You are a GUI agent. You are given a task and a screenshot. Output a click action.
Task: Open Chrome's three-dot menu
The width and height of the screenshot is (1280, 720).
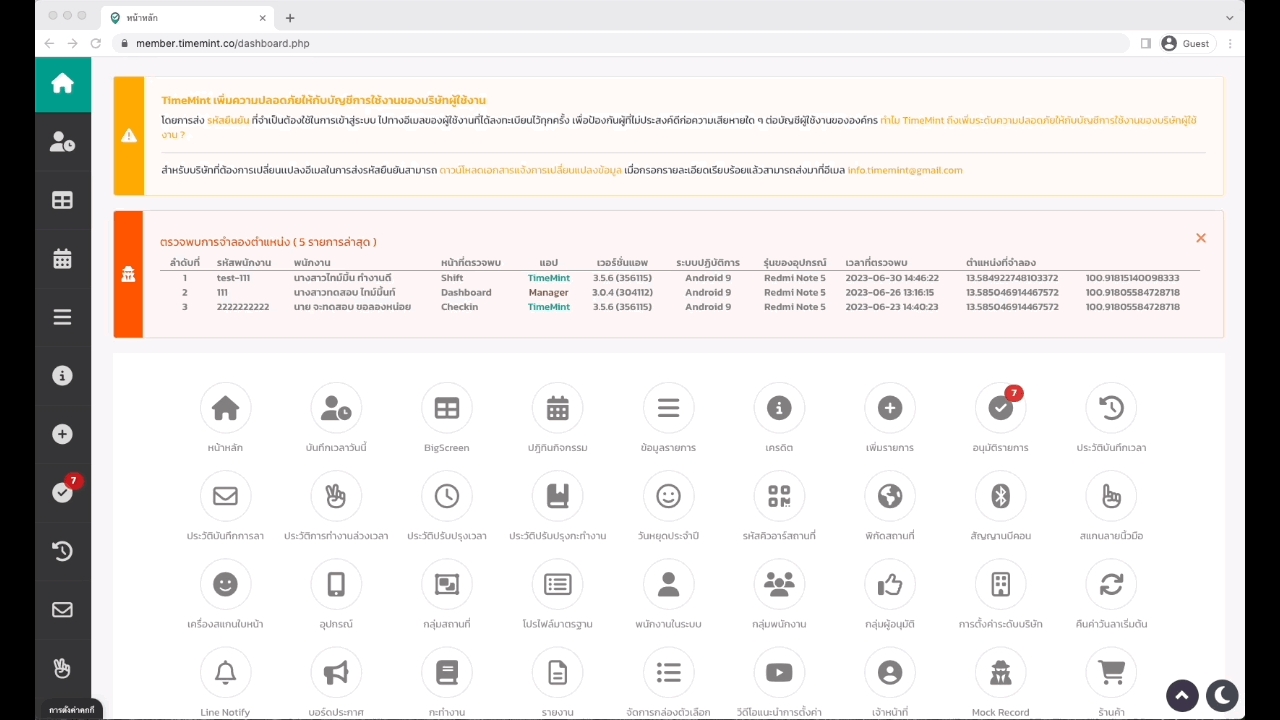coord(1230,44)
